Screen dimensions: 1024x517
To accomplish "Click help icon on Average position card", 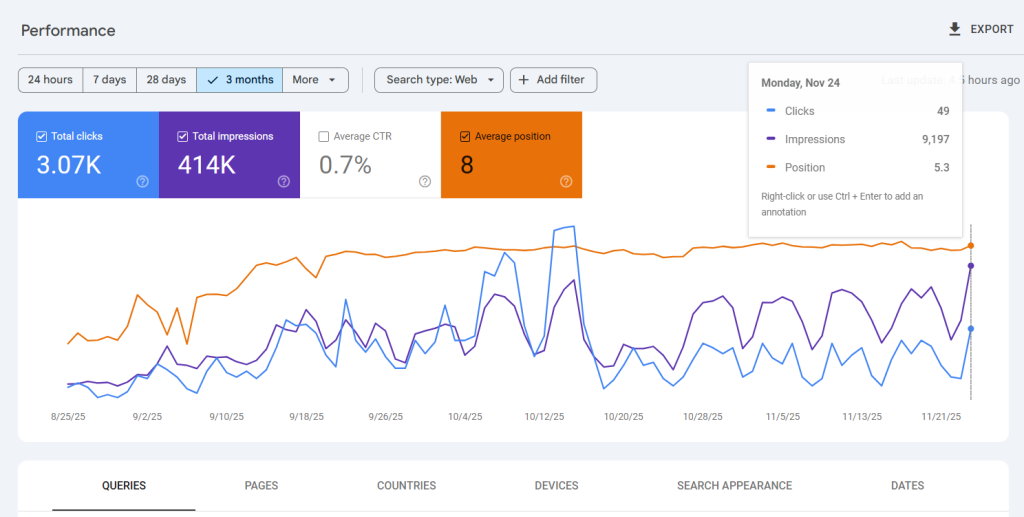I will pos(566,181).
